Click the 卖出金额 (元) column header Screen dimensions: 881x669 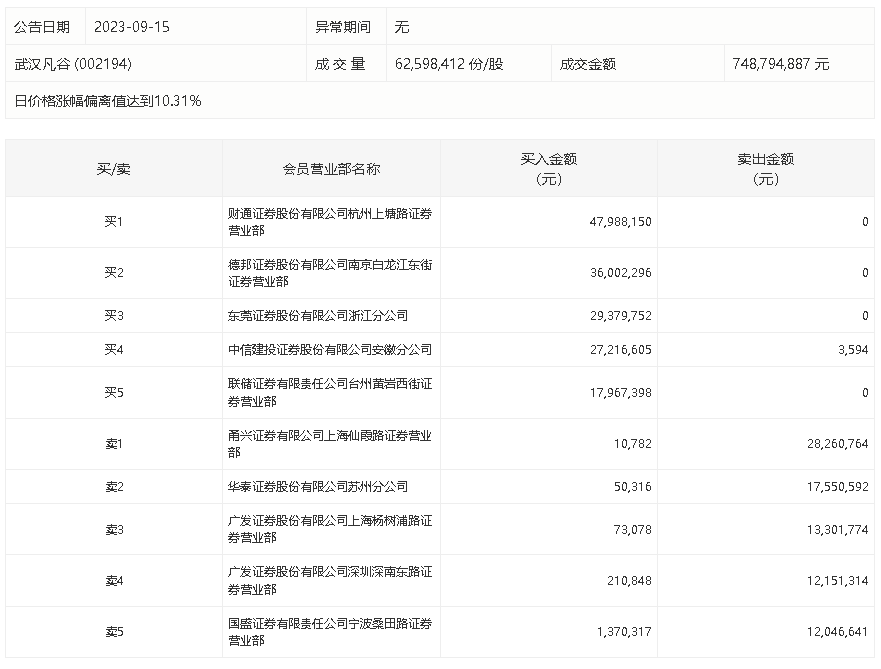tap(765, 169)
